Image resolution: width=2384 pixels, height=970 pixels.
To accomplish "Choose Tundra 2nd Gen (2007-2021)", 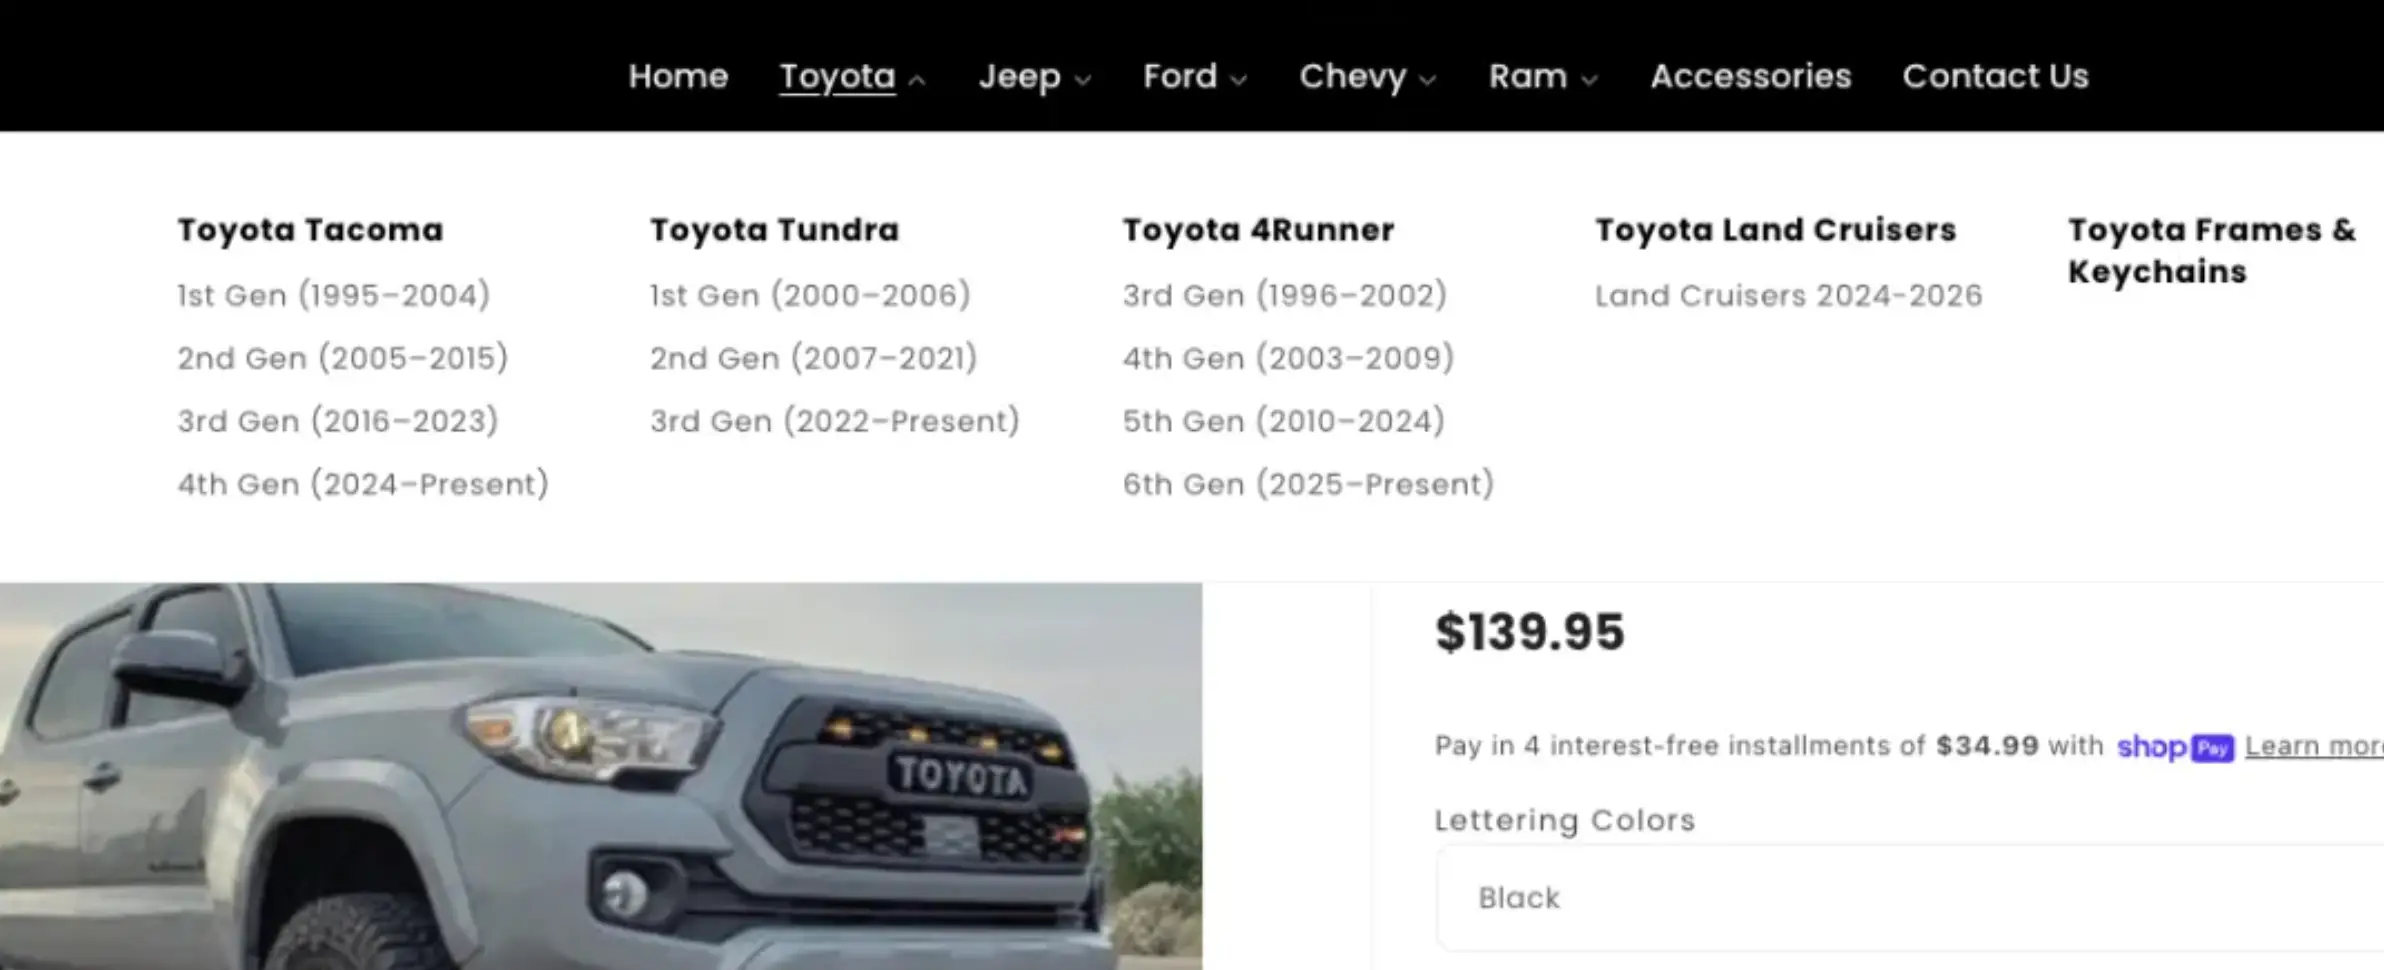I will click(x=813, y=358).
